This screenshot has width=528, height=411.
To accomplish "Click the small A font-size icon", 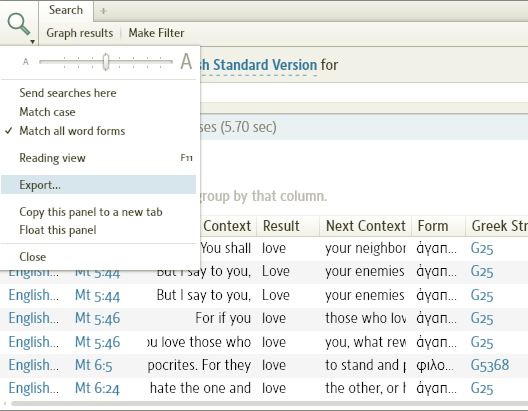I will click(x=26, y=62).
